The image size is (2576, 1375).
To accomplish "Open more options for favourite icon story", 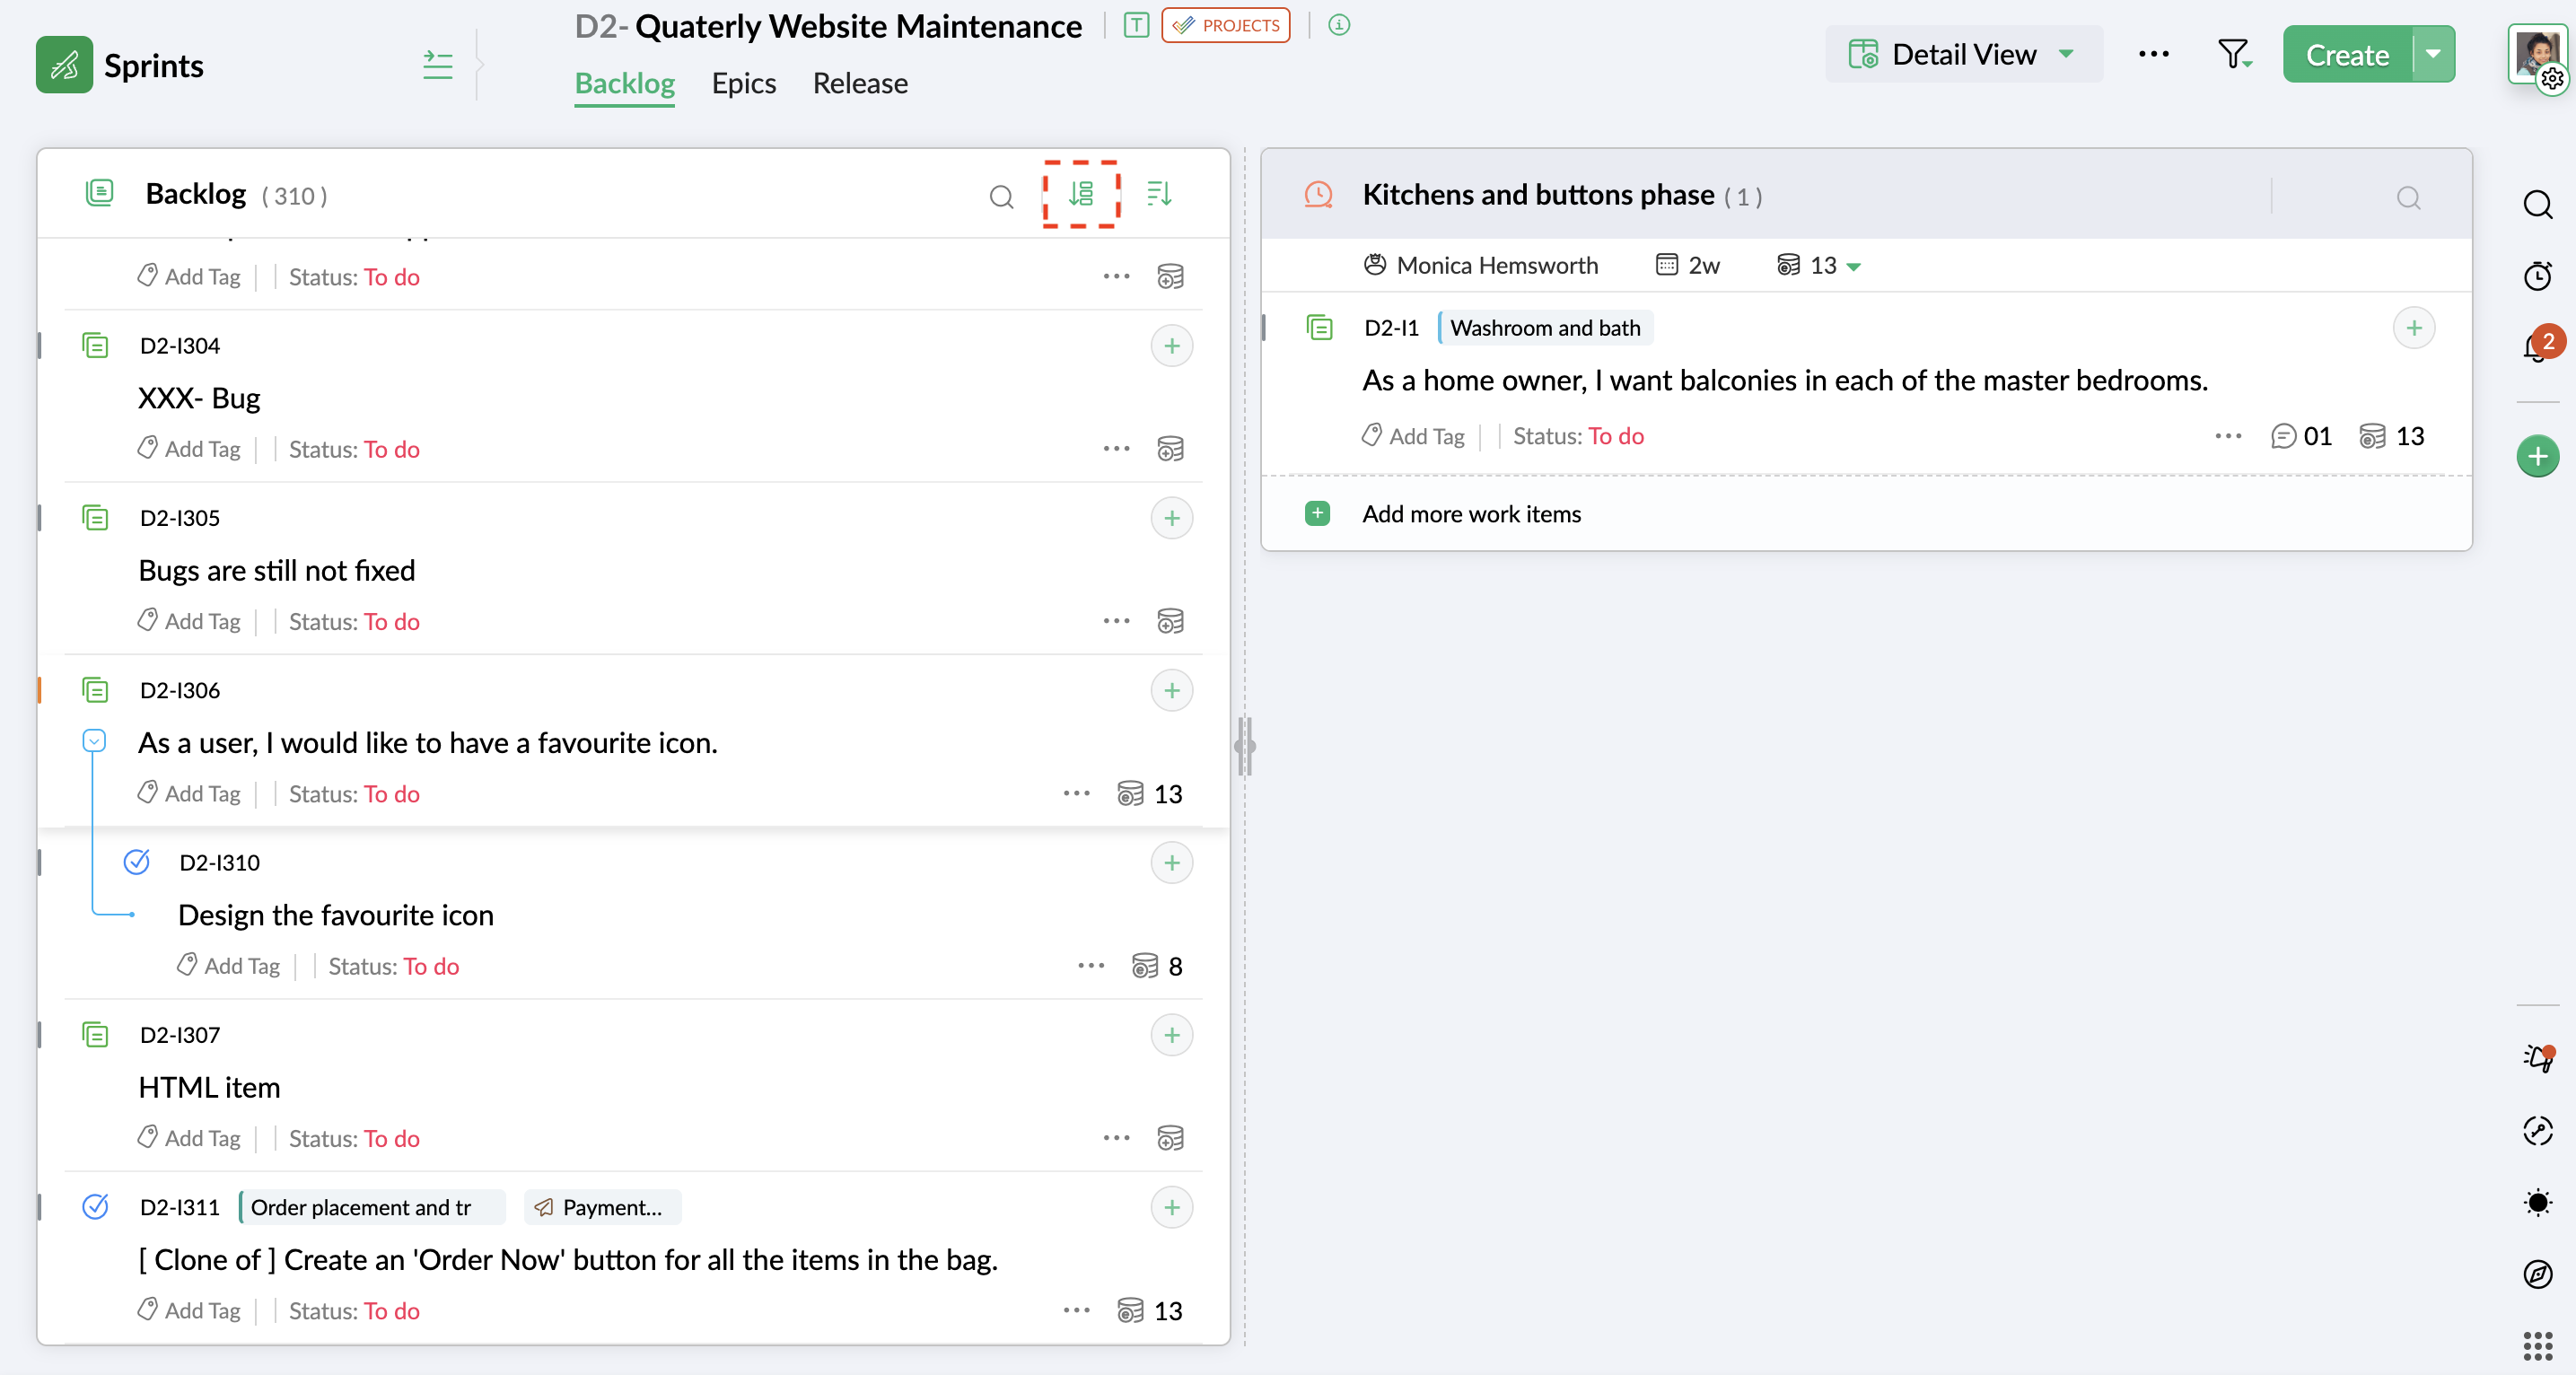I will pyautogui.click(x=1076, y=794).
